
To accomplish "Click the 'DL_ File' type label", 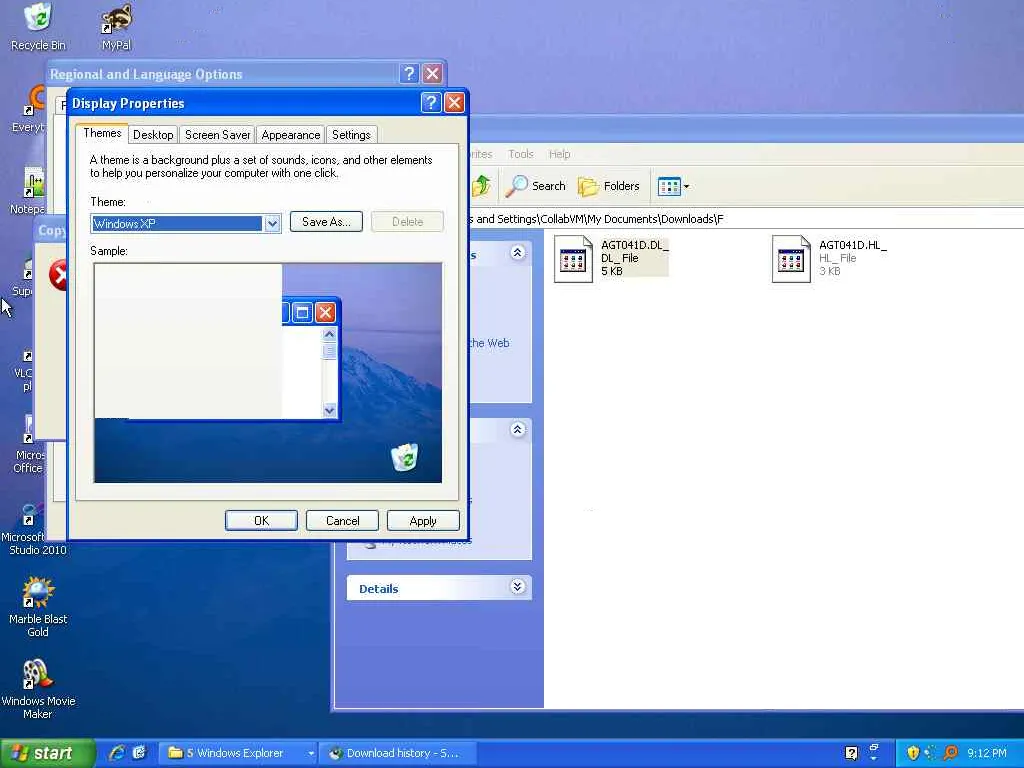I will pyautogui.click(x=620, y=258).
